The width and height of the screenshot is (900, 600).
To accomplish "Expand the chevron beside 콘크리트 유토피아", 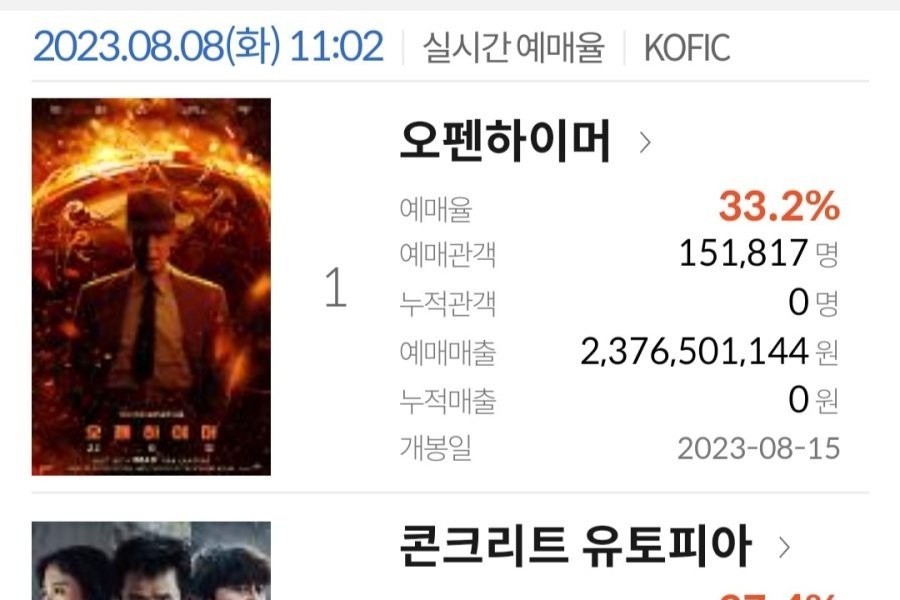I will [784, 547].
